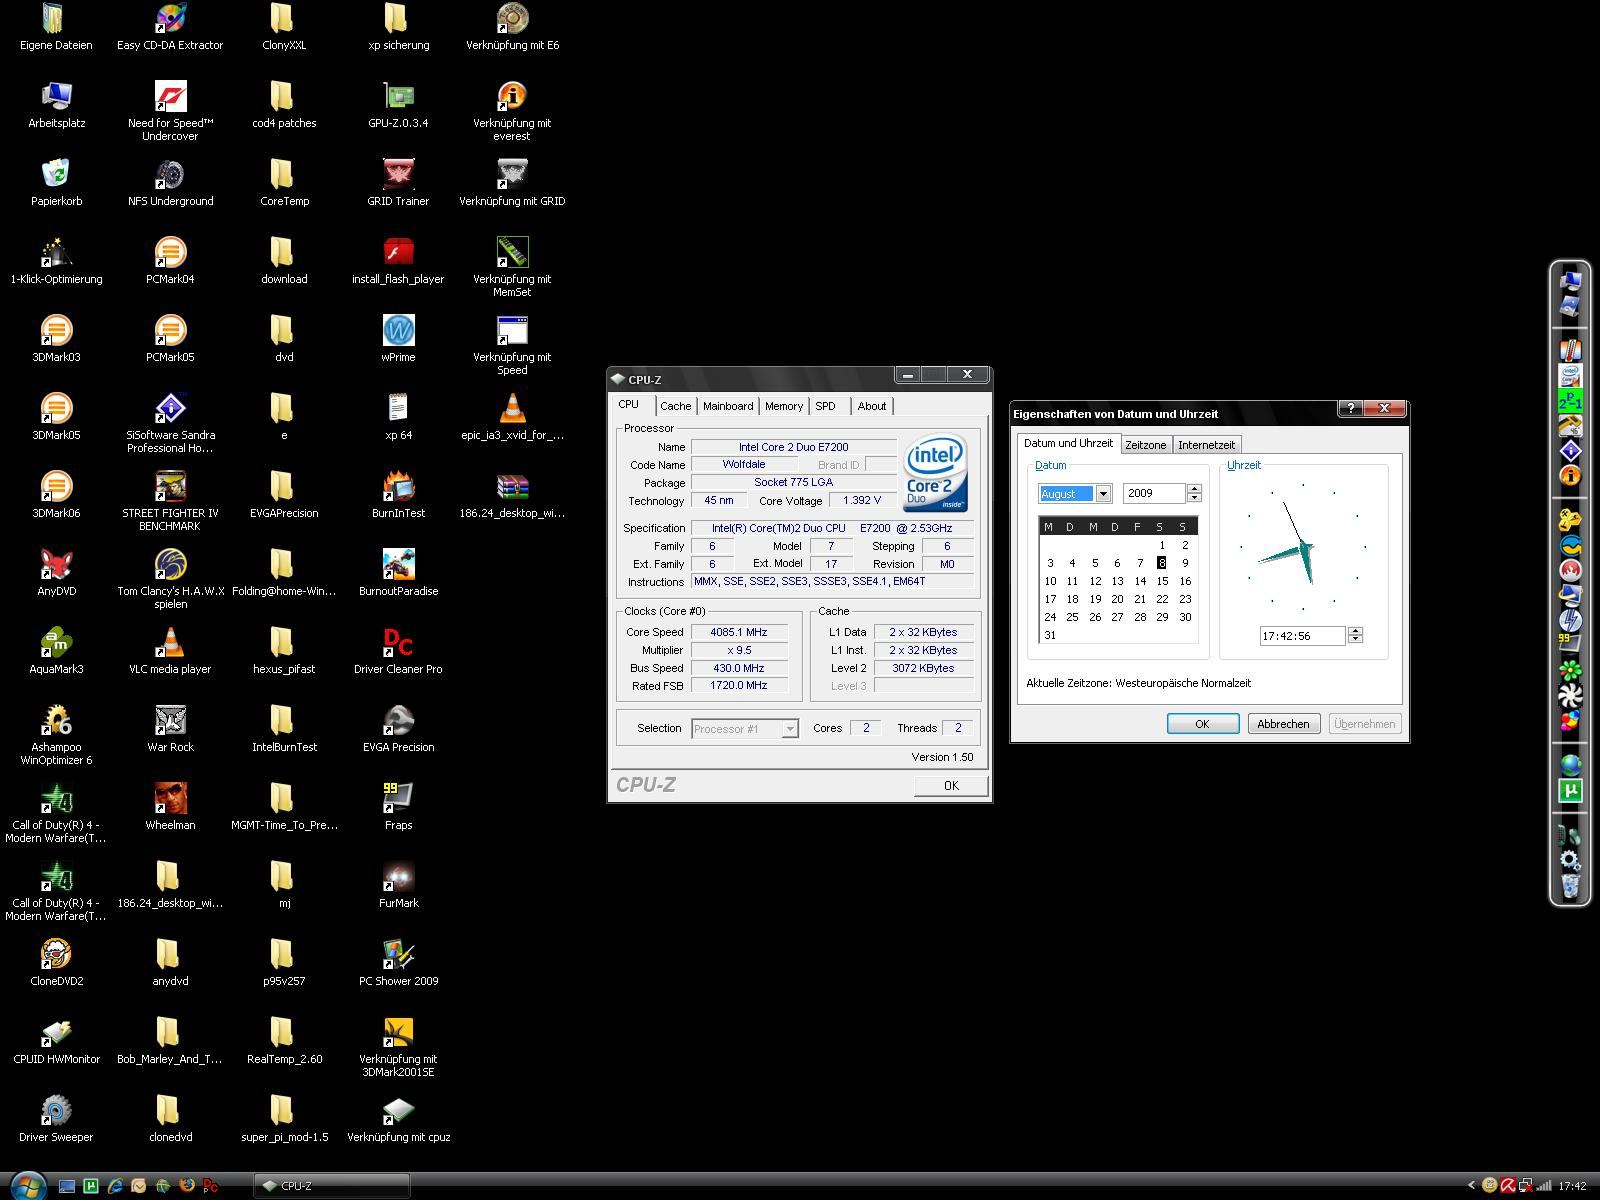Open Firefox from the quick launch bar

coord(186,1186)
